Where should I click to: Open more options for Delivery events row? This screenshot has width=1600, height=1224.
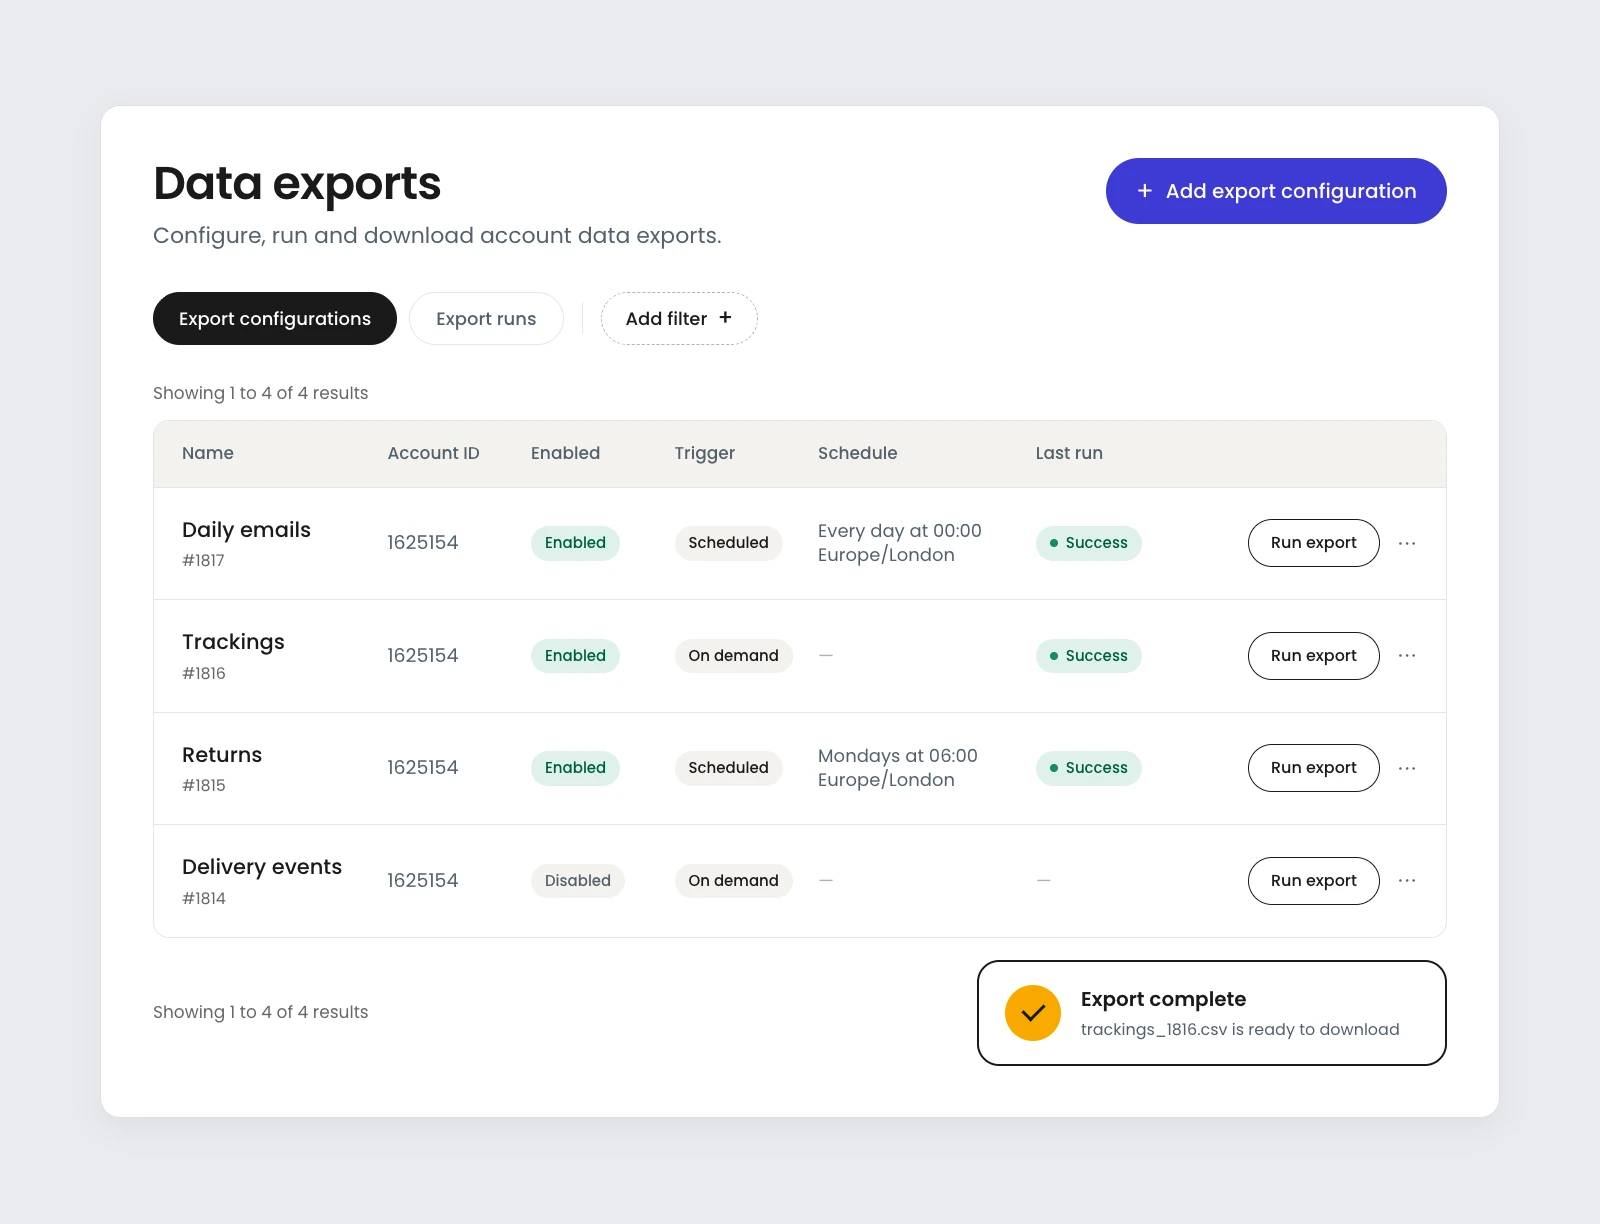point(1407,881)
